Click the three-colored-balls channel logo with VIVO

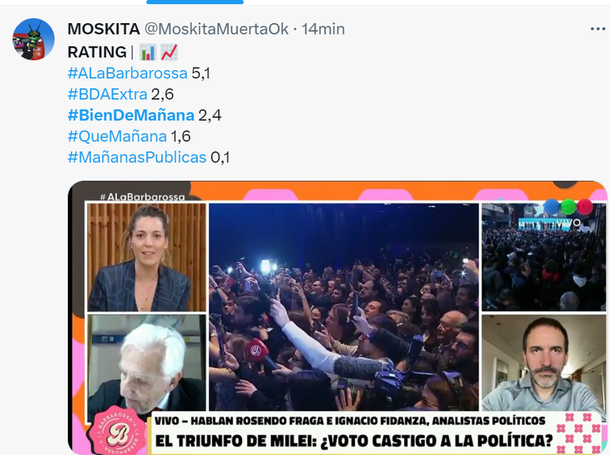[568, 214]
